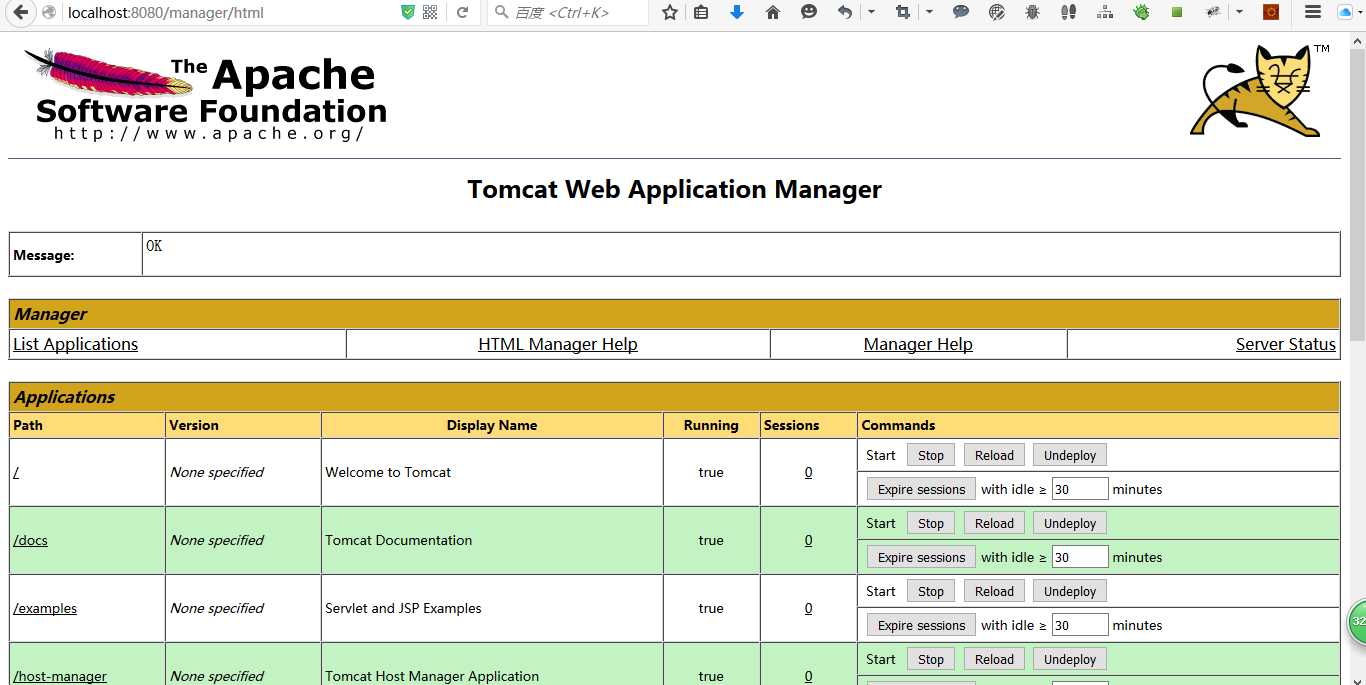
Task: Select the crop screenshot tool icon
Action: [x=903, y=12]
